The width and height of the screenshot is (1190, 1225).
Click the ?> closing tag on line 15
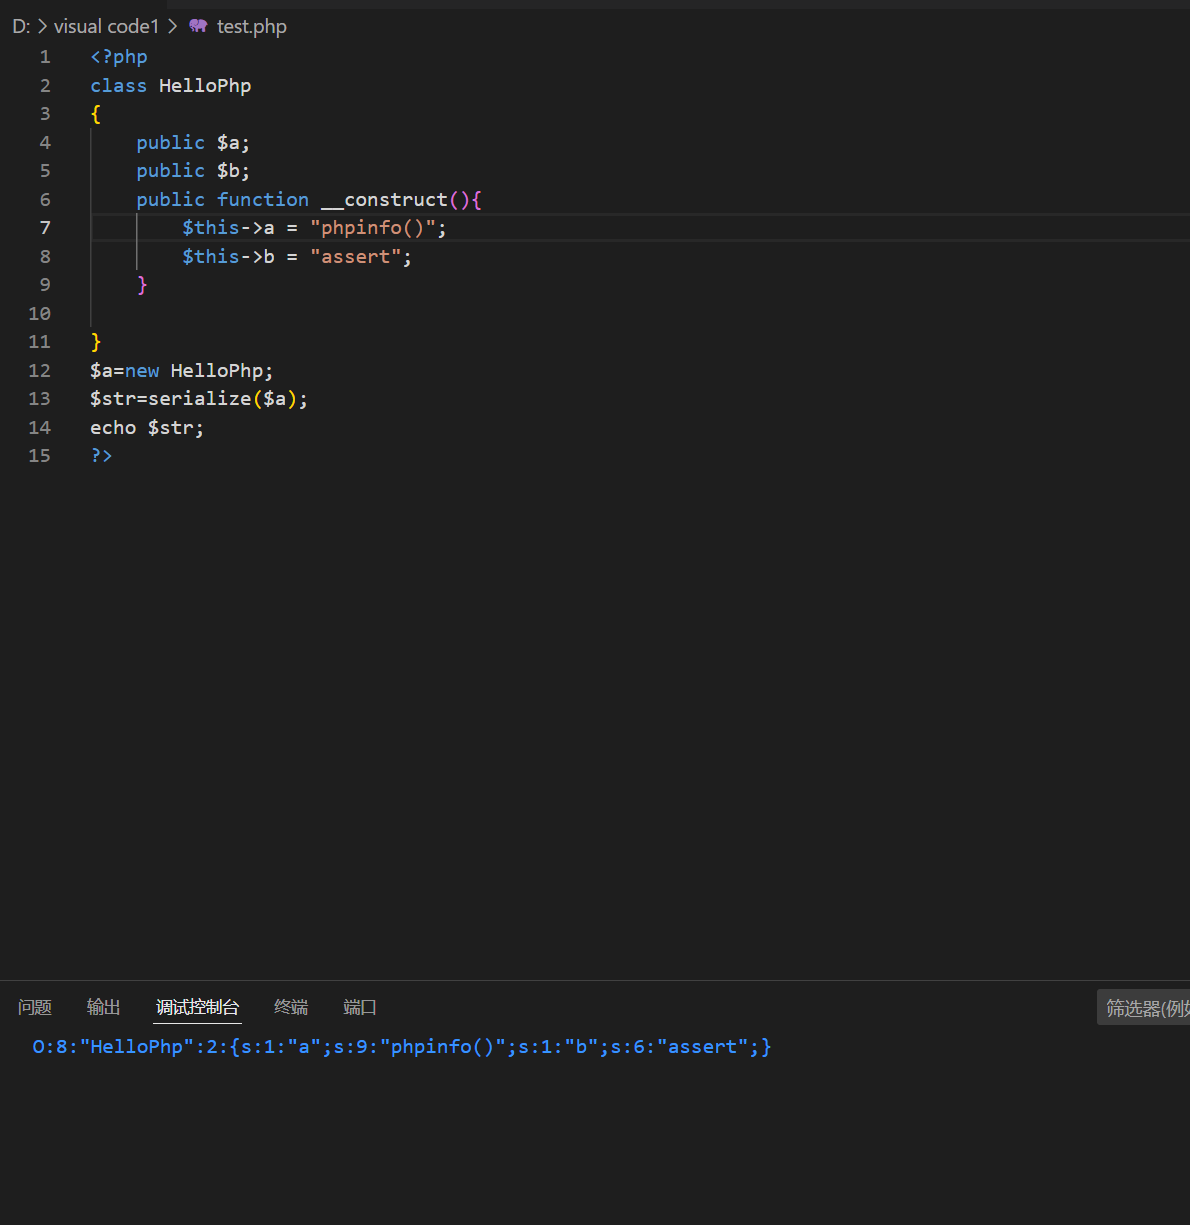(x=101, y=456)
